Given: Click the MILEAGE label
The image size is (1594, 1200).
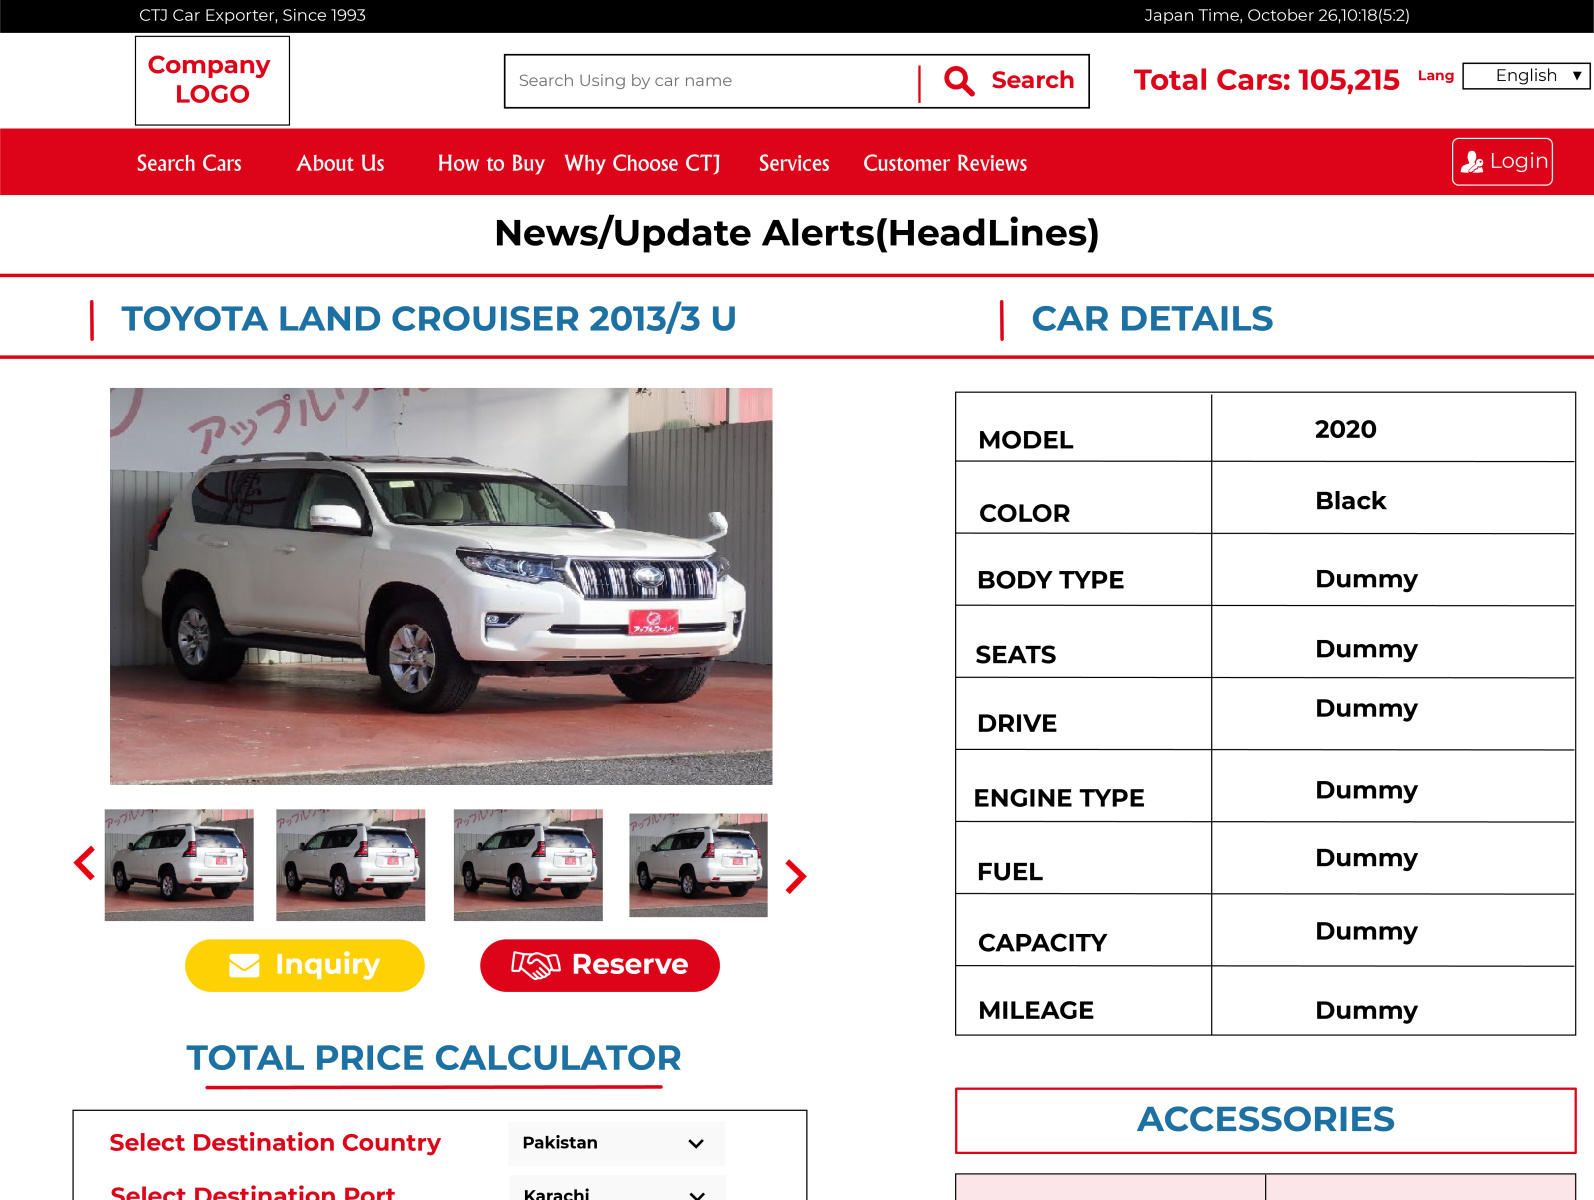Looking at the screenshot, I should pyautogui.click(x=1036, y=1011).
